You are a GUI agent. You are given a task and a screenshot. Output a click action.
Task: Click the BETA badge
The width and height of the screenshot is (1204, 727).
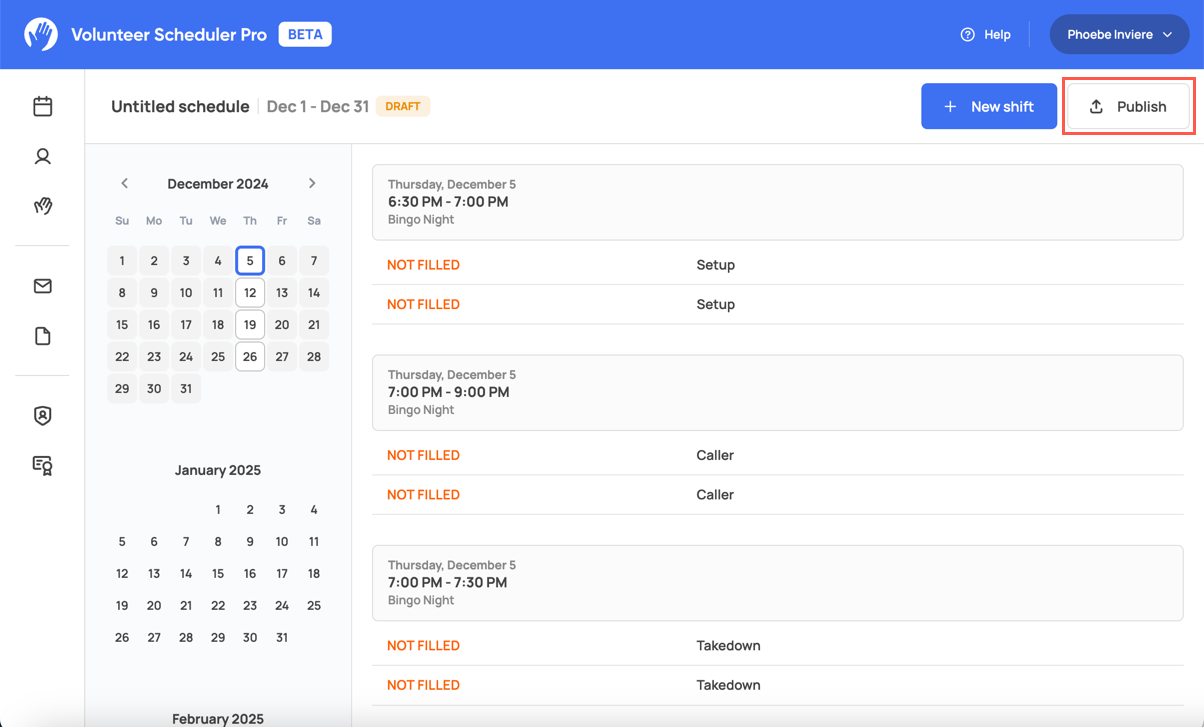(x=304, y=34)
